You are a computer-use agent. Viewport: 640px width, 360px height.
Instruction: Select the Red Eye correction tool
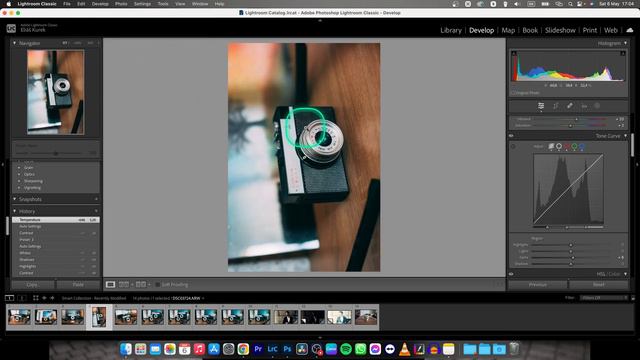tap(584, 106)
